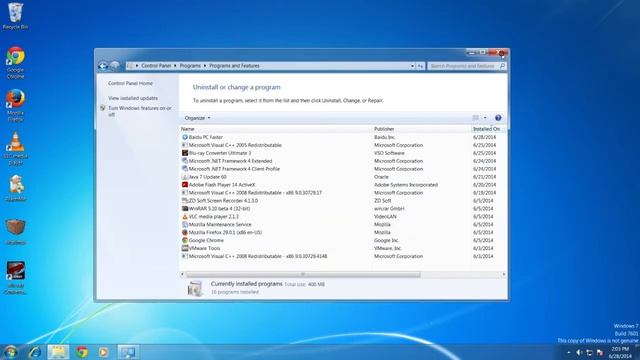
Task: Change view using the views icon
Action: pyautogui.click(x=476, y=118)
